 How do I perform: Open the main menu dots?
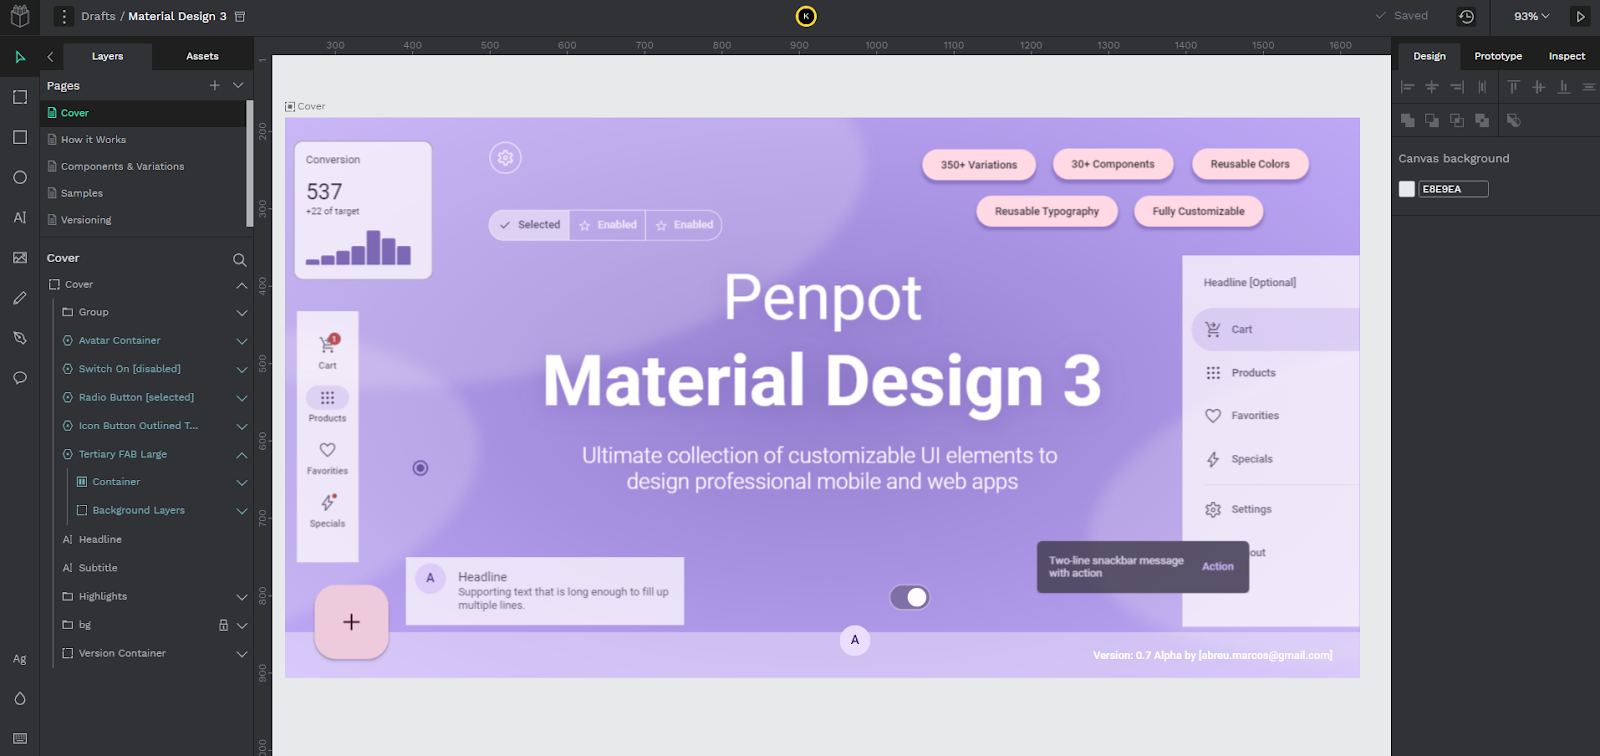point(64,16)
